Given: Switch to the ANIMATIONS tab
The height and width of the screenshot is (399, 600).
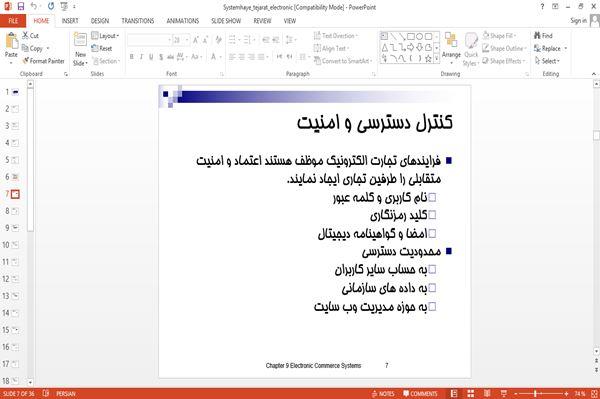Looking at the screenshot, I should pos(183,21).
